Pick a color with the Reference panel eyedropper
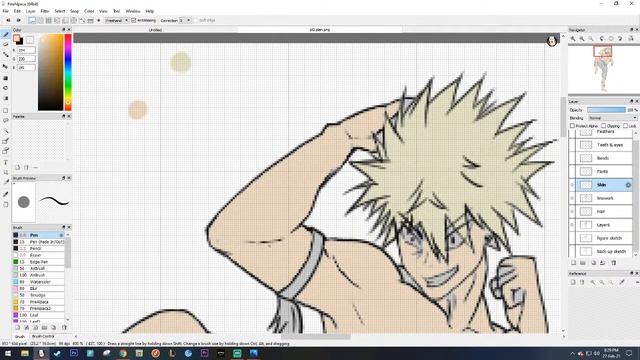Image resolution: width=640 pixels, height=360 pixels. pyautogui.click(x=622, y=282)
